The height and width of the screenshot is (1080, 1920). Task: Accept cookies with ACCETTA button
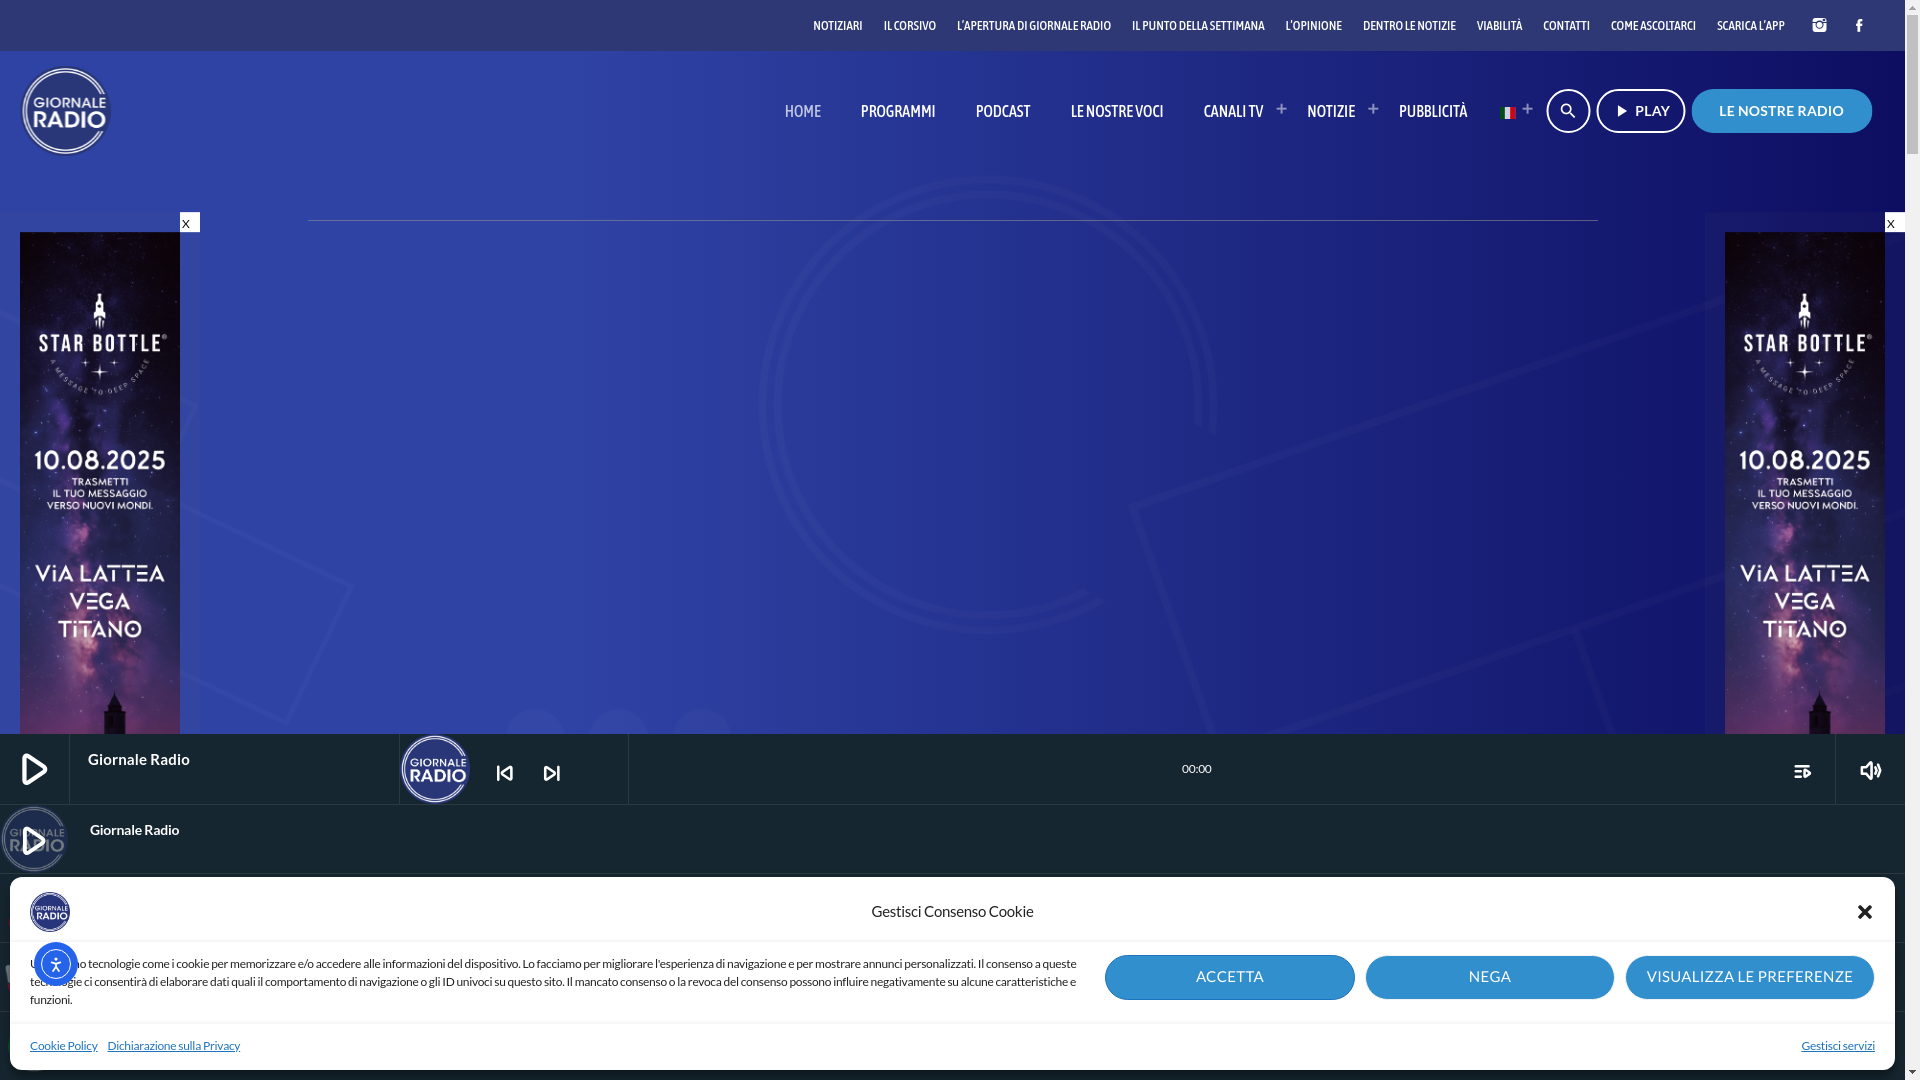coord(1230,977)
